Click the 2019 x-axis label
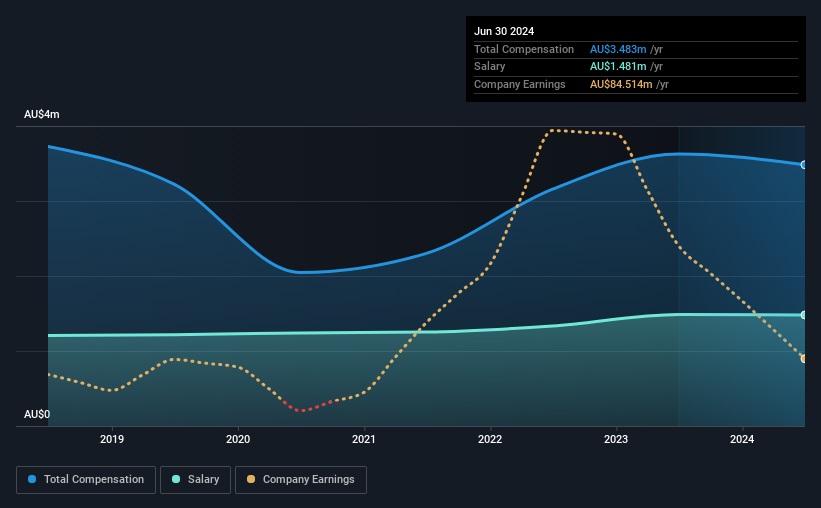This screenshot has height=508, width=821. point(112,439)
